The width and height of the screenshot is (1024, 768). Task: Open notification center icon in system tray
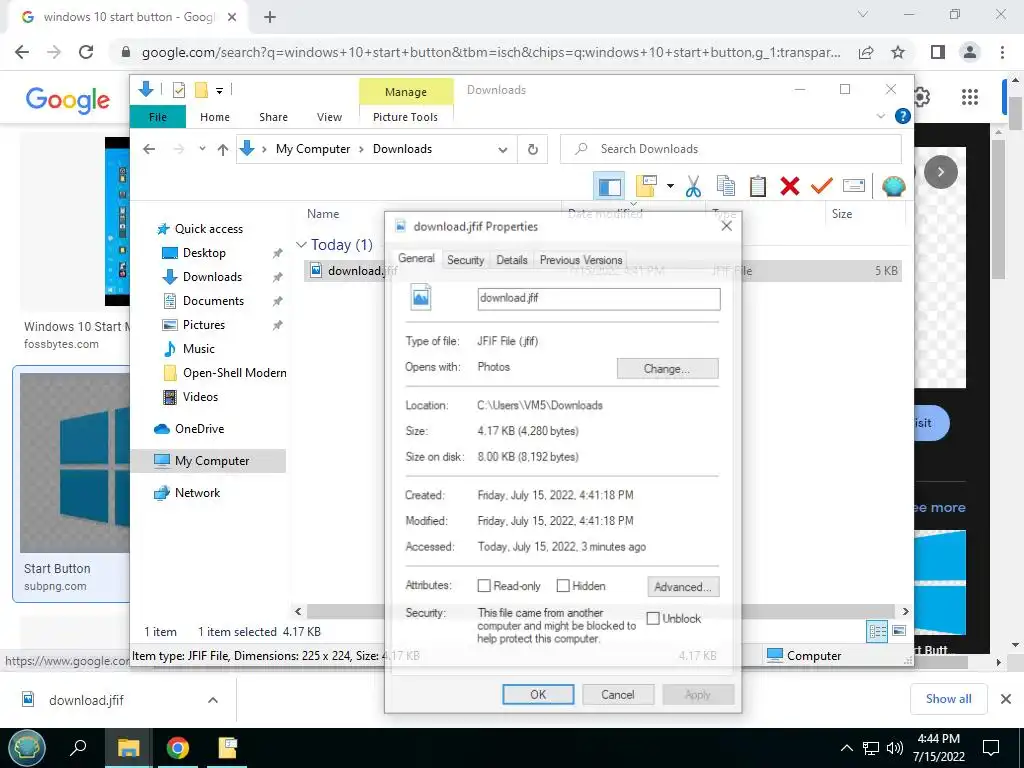click(991, 748)
